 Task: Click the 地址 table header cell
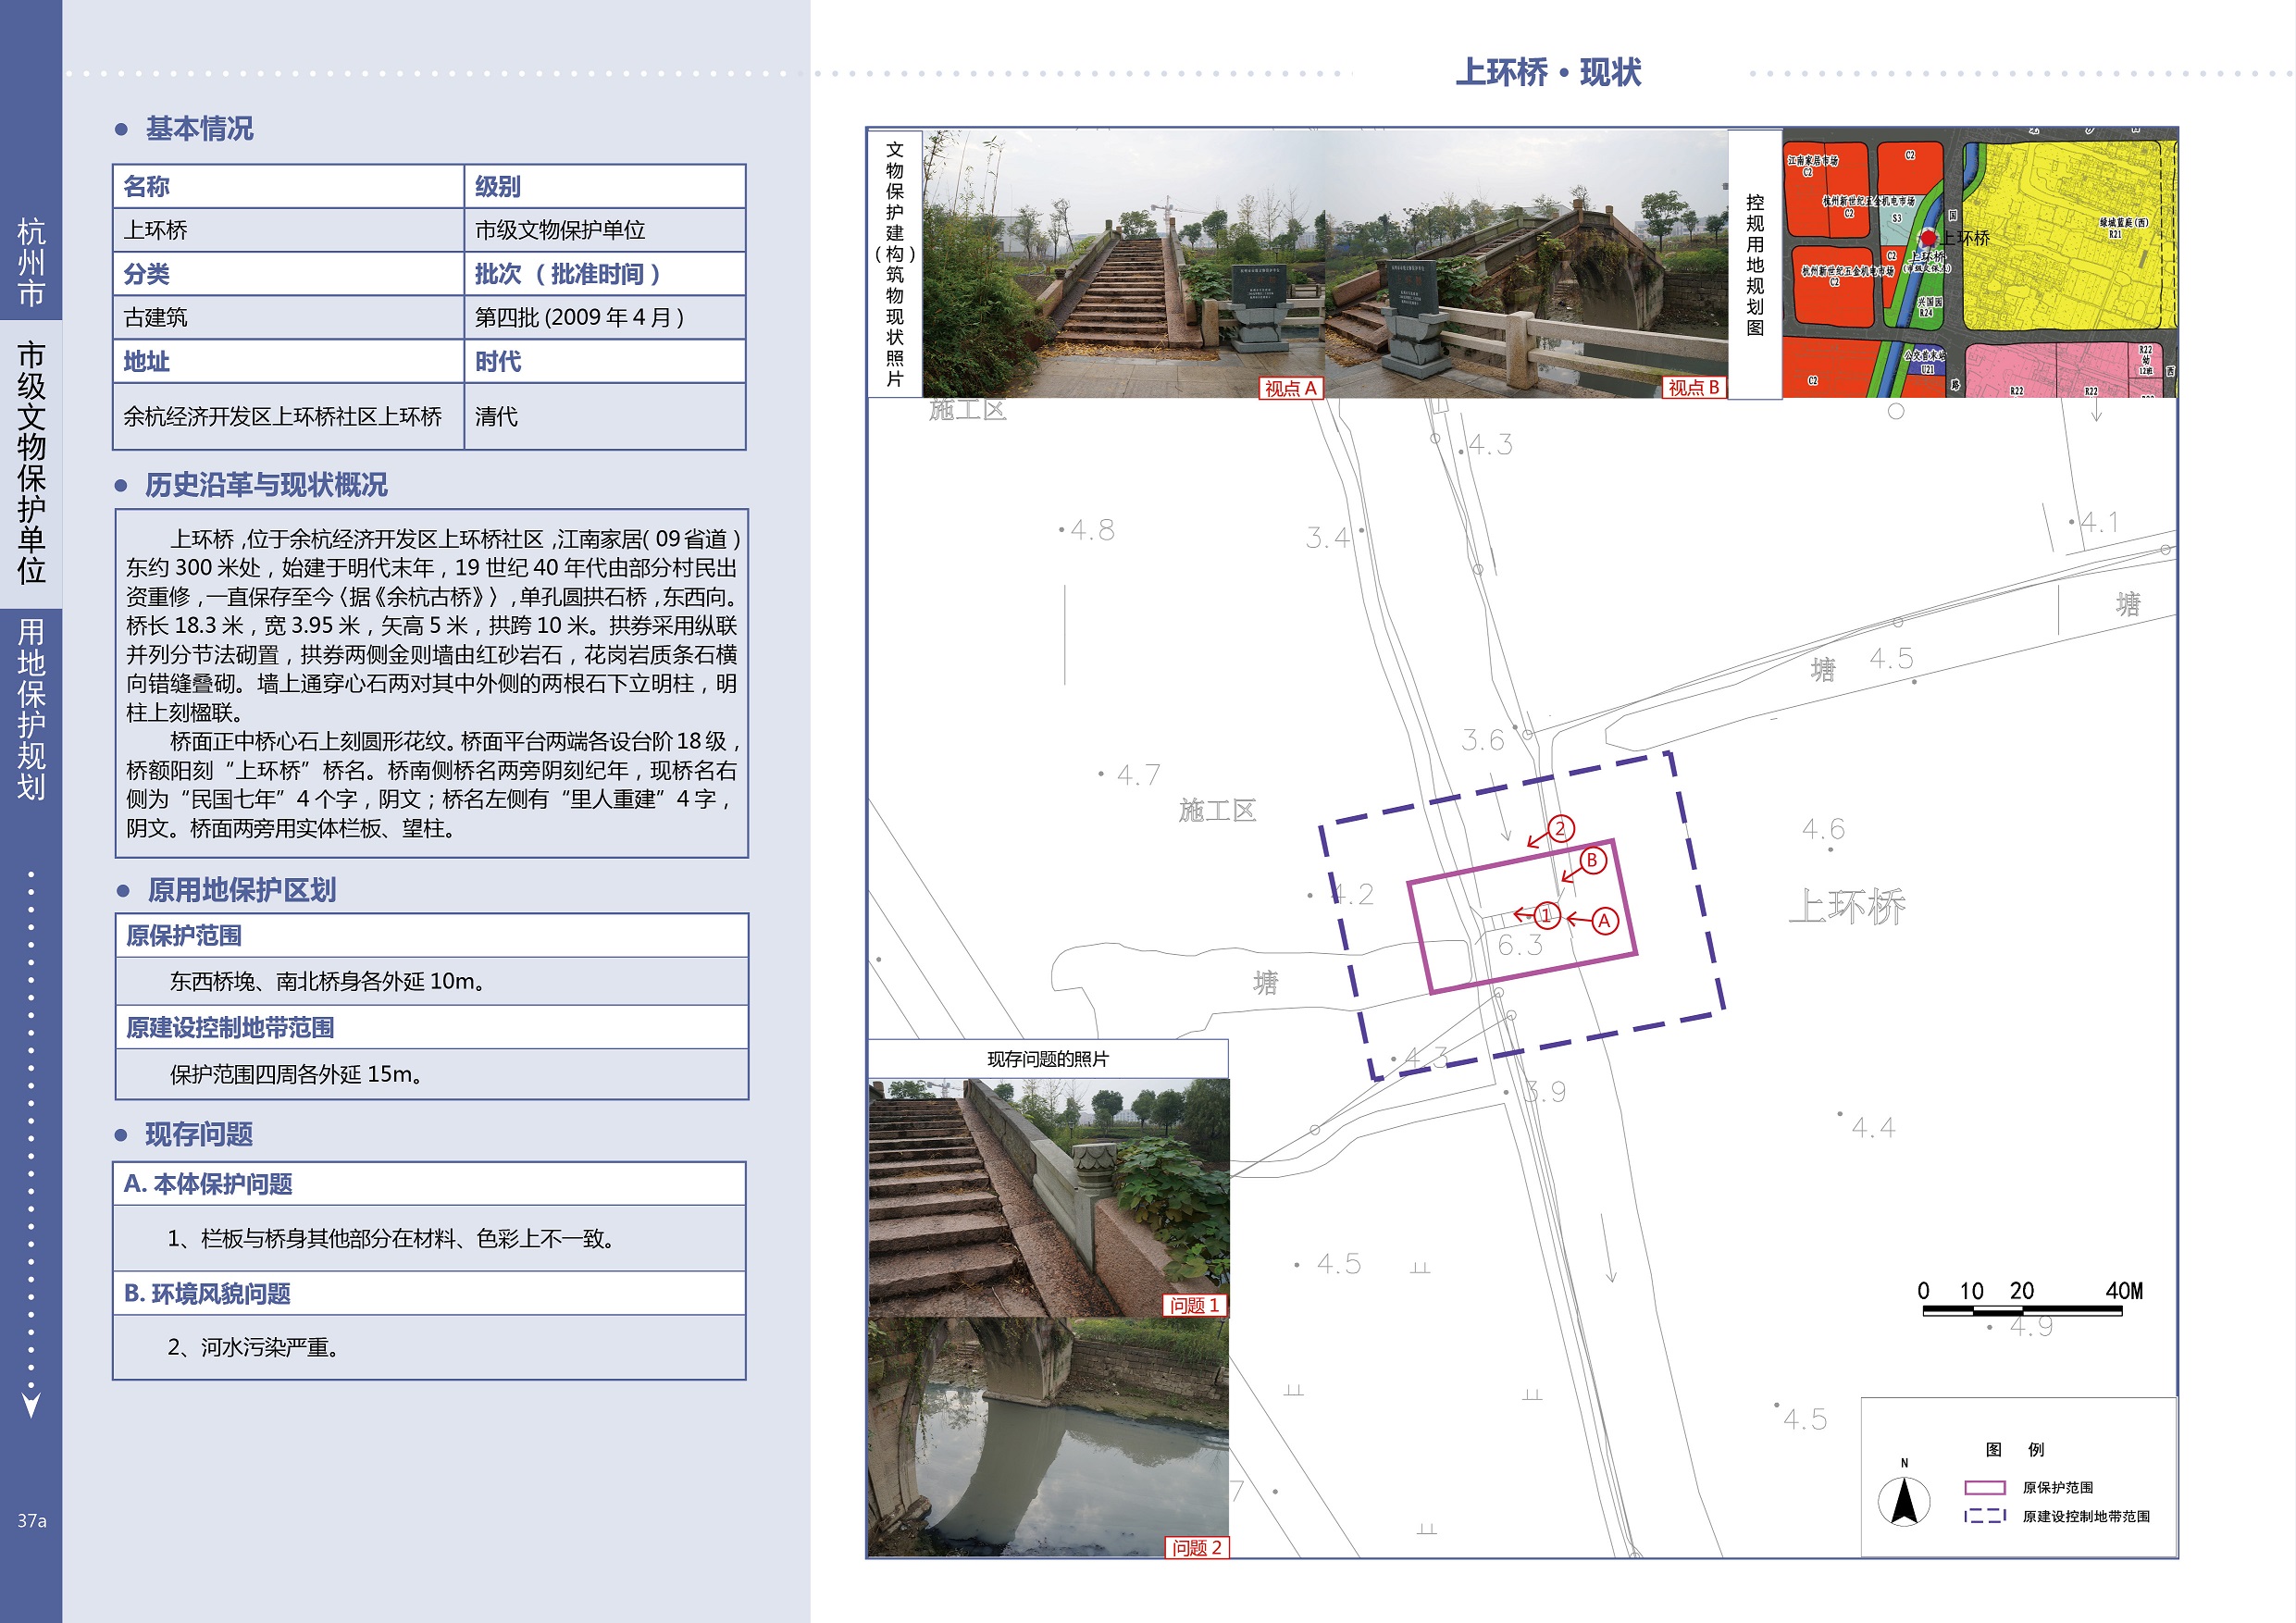pyautogui.click(x=288, y=361)
